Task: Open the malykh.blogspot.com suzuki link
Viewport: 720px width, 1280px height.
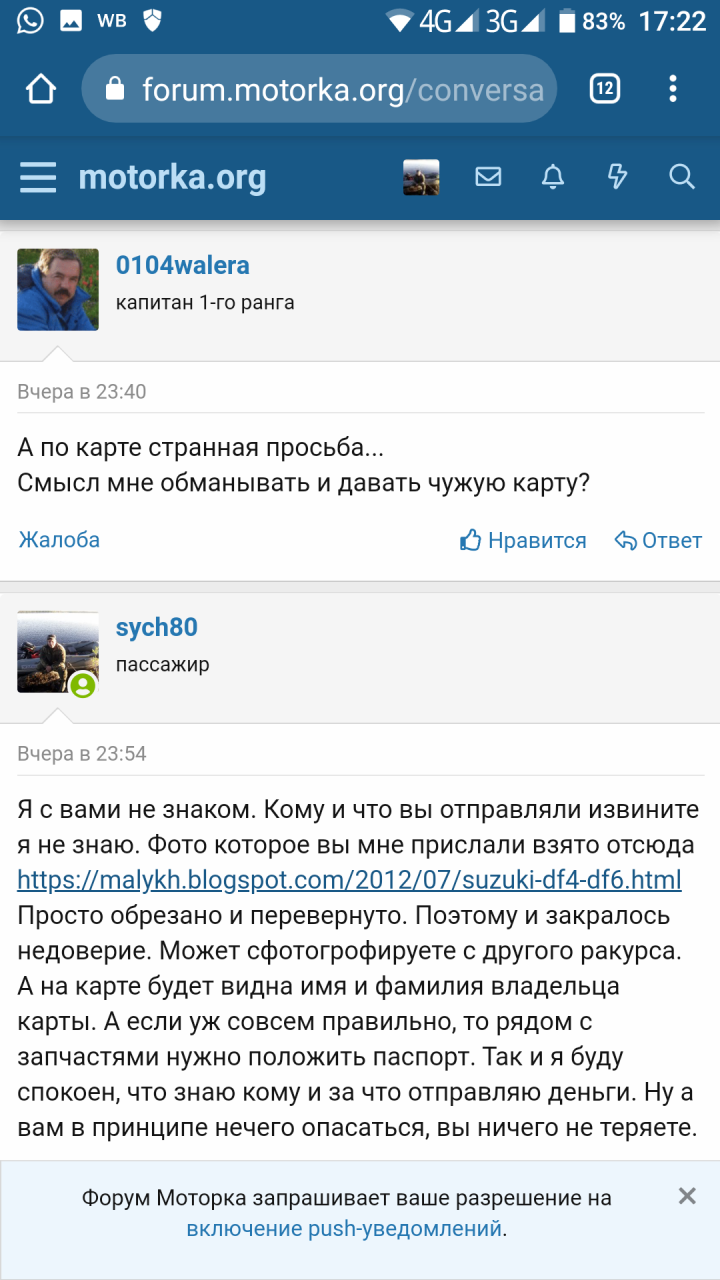Action: click(x=350, y=880)
